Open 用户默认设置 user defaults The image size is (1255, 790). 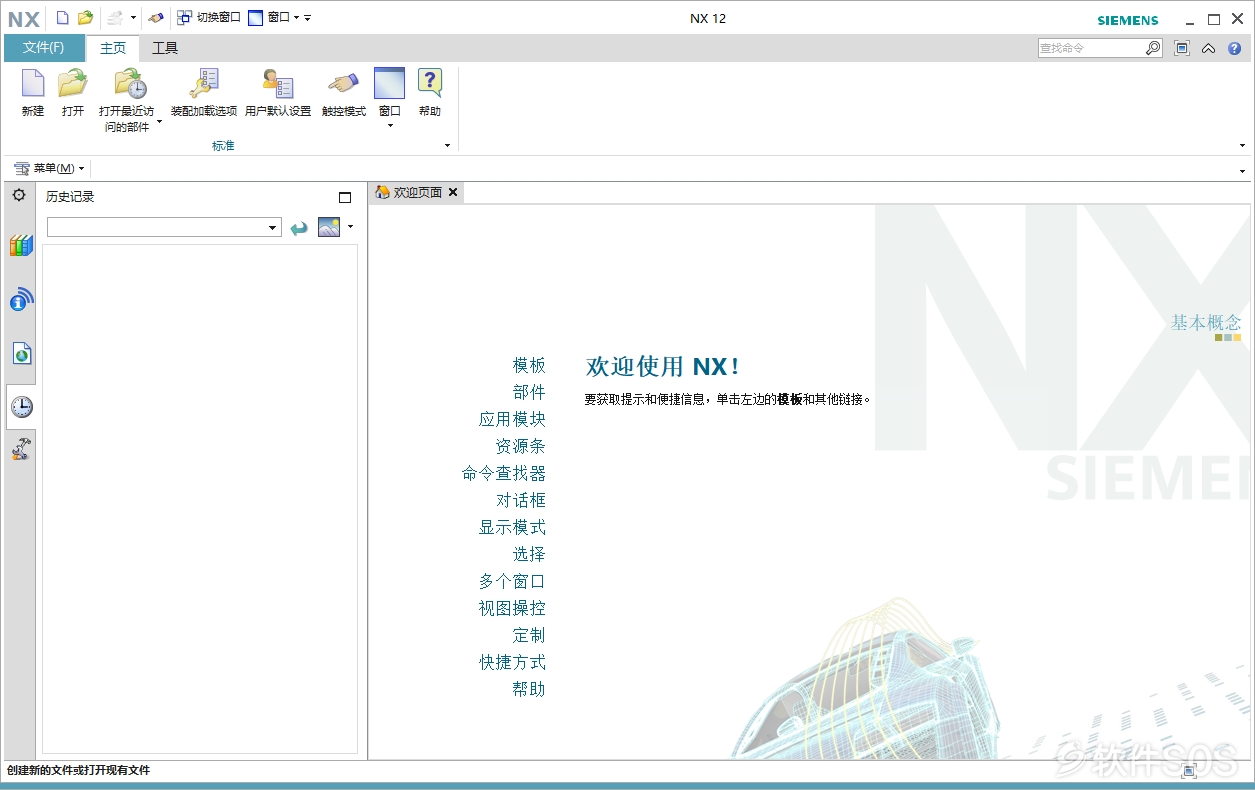point(278,94)
